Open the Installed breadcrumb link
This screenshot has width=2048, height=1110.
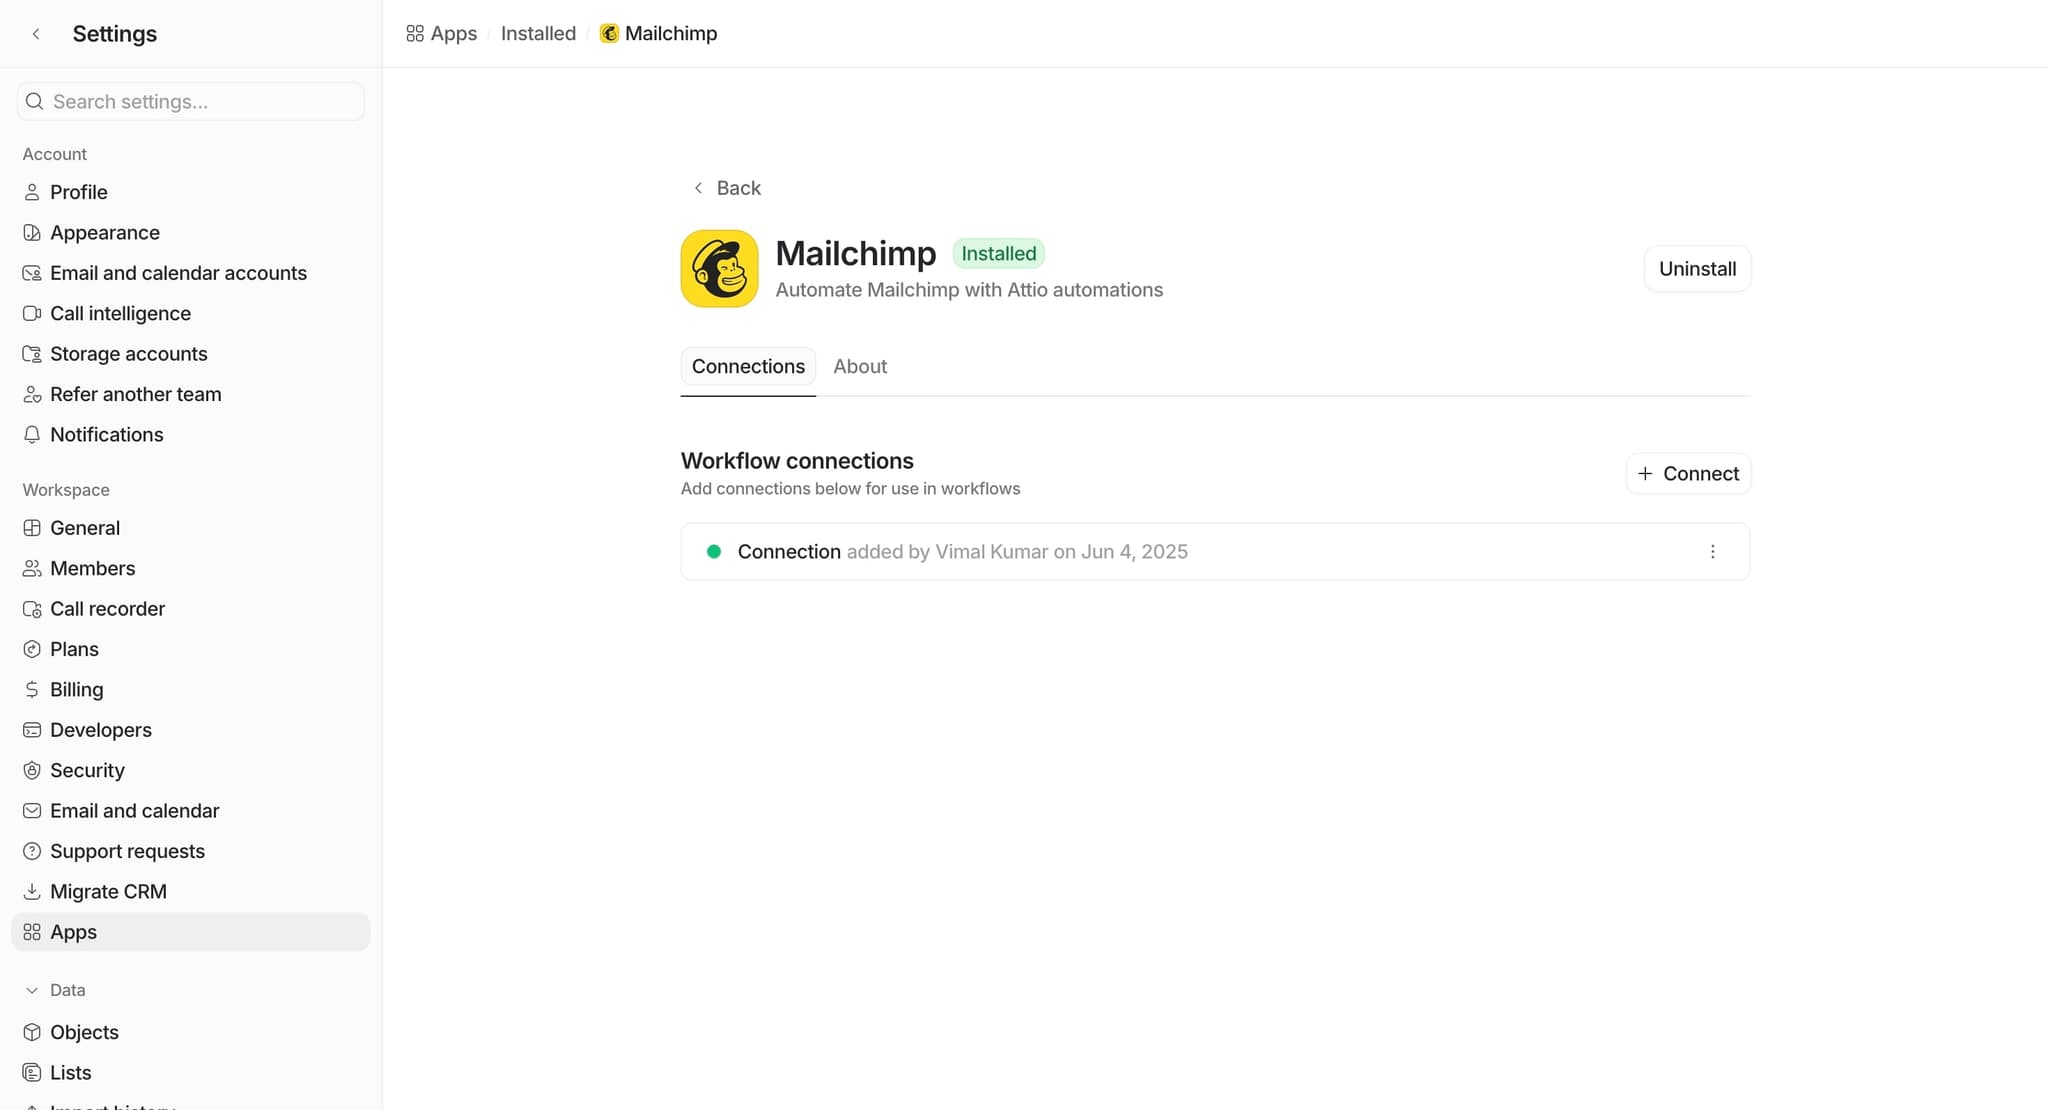pyautogui.click(x=538, y=33)
